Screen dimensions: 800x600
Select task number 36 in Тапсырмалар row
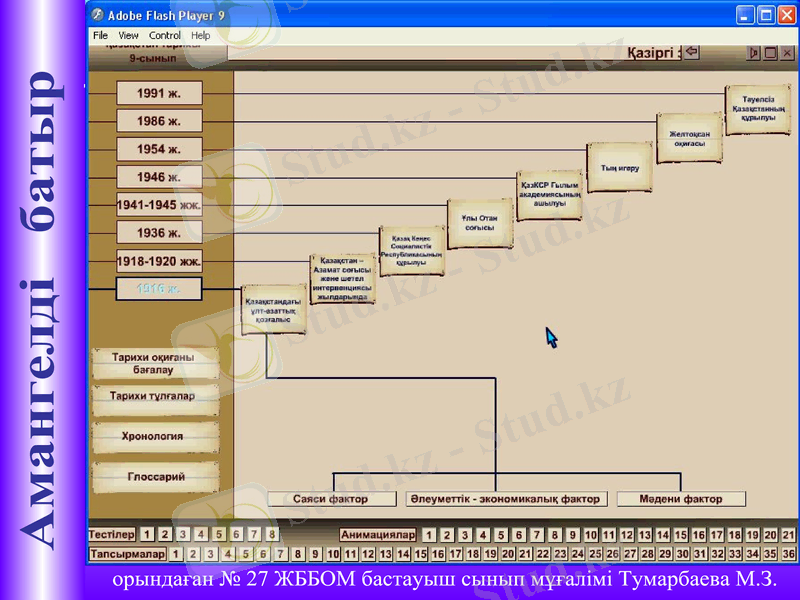pyautogui.click(x=789, y=553)
